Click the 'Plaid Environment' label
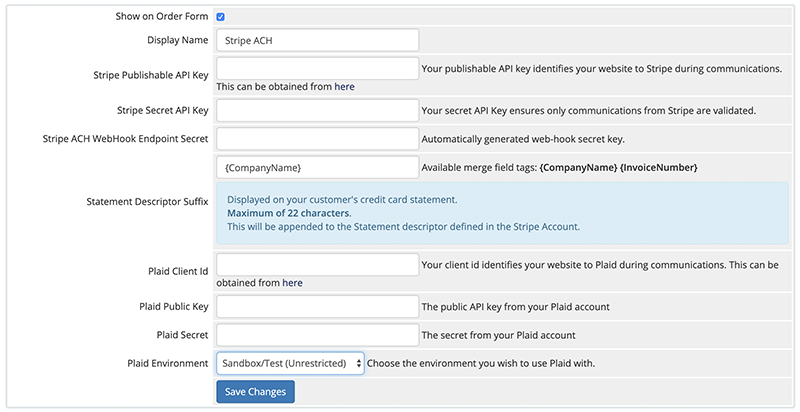The height and width of the screenshot is (412, 800). click(168, 363)
